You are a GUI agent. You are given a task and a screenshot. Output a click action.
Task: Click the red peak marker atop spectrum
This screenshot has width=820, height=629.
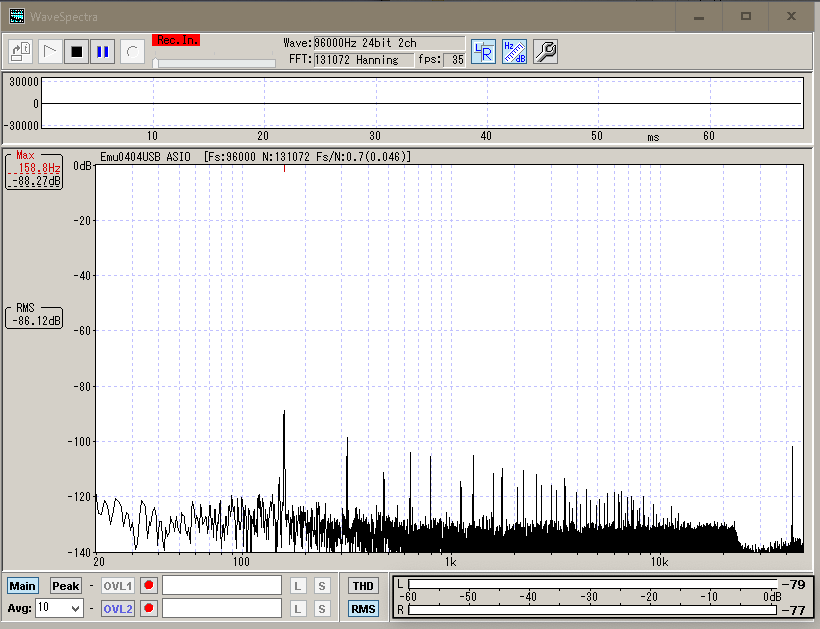pos(284,168)
